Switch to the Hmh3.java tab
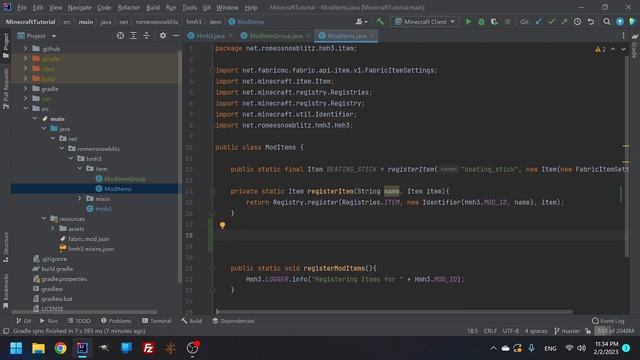The width and height of the screenshot is (640, 360). (x=210, y=36)
